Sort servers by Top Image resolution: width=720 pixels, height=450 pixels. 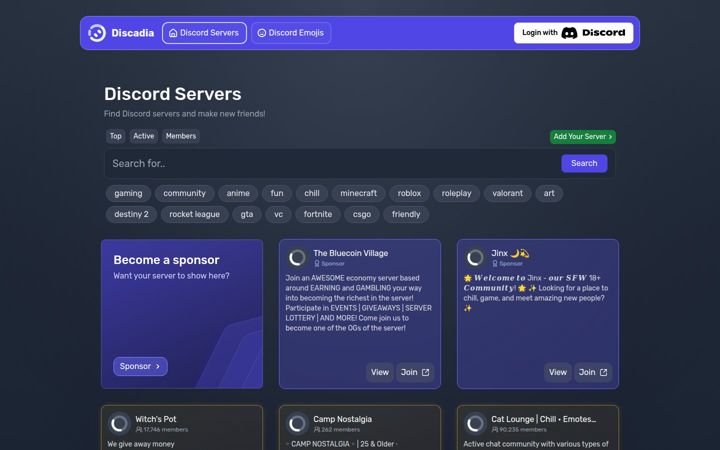pyautogui.click(x=116, y=136)
